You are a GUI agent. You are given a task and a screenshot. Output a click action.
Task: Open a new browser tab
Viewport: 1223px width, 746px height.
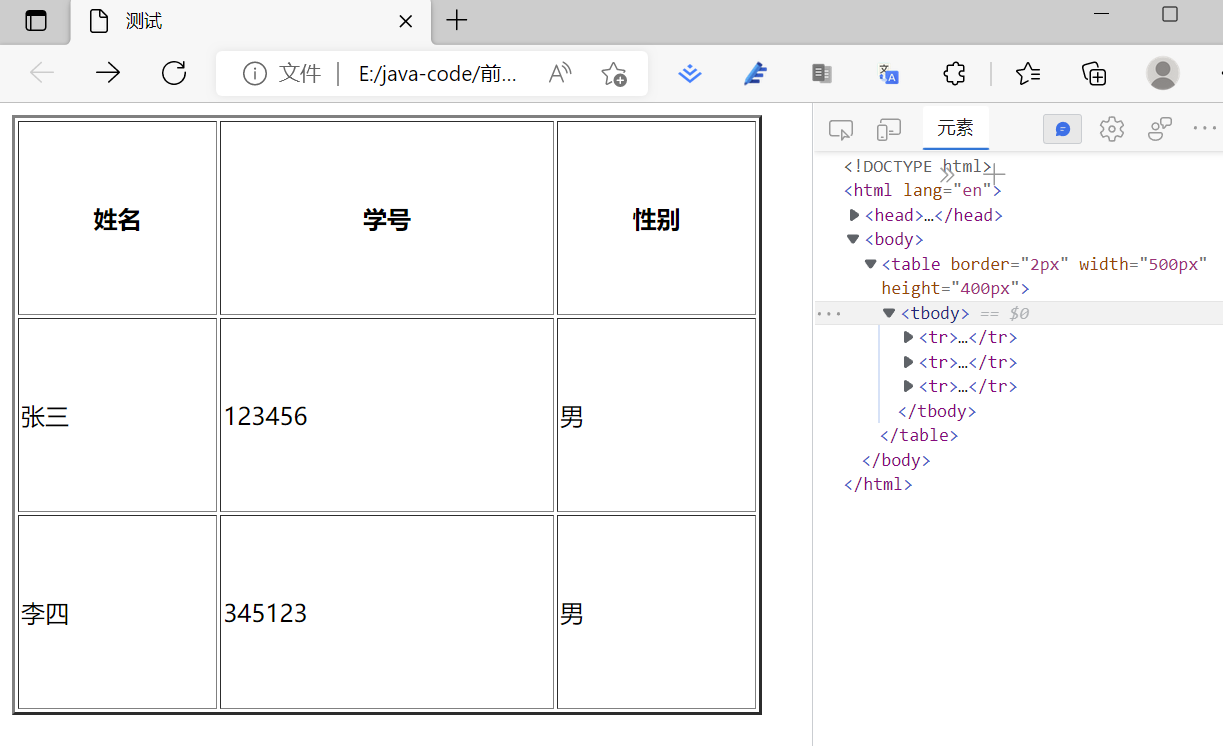[x=457, y=20]
